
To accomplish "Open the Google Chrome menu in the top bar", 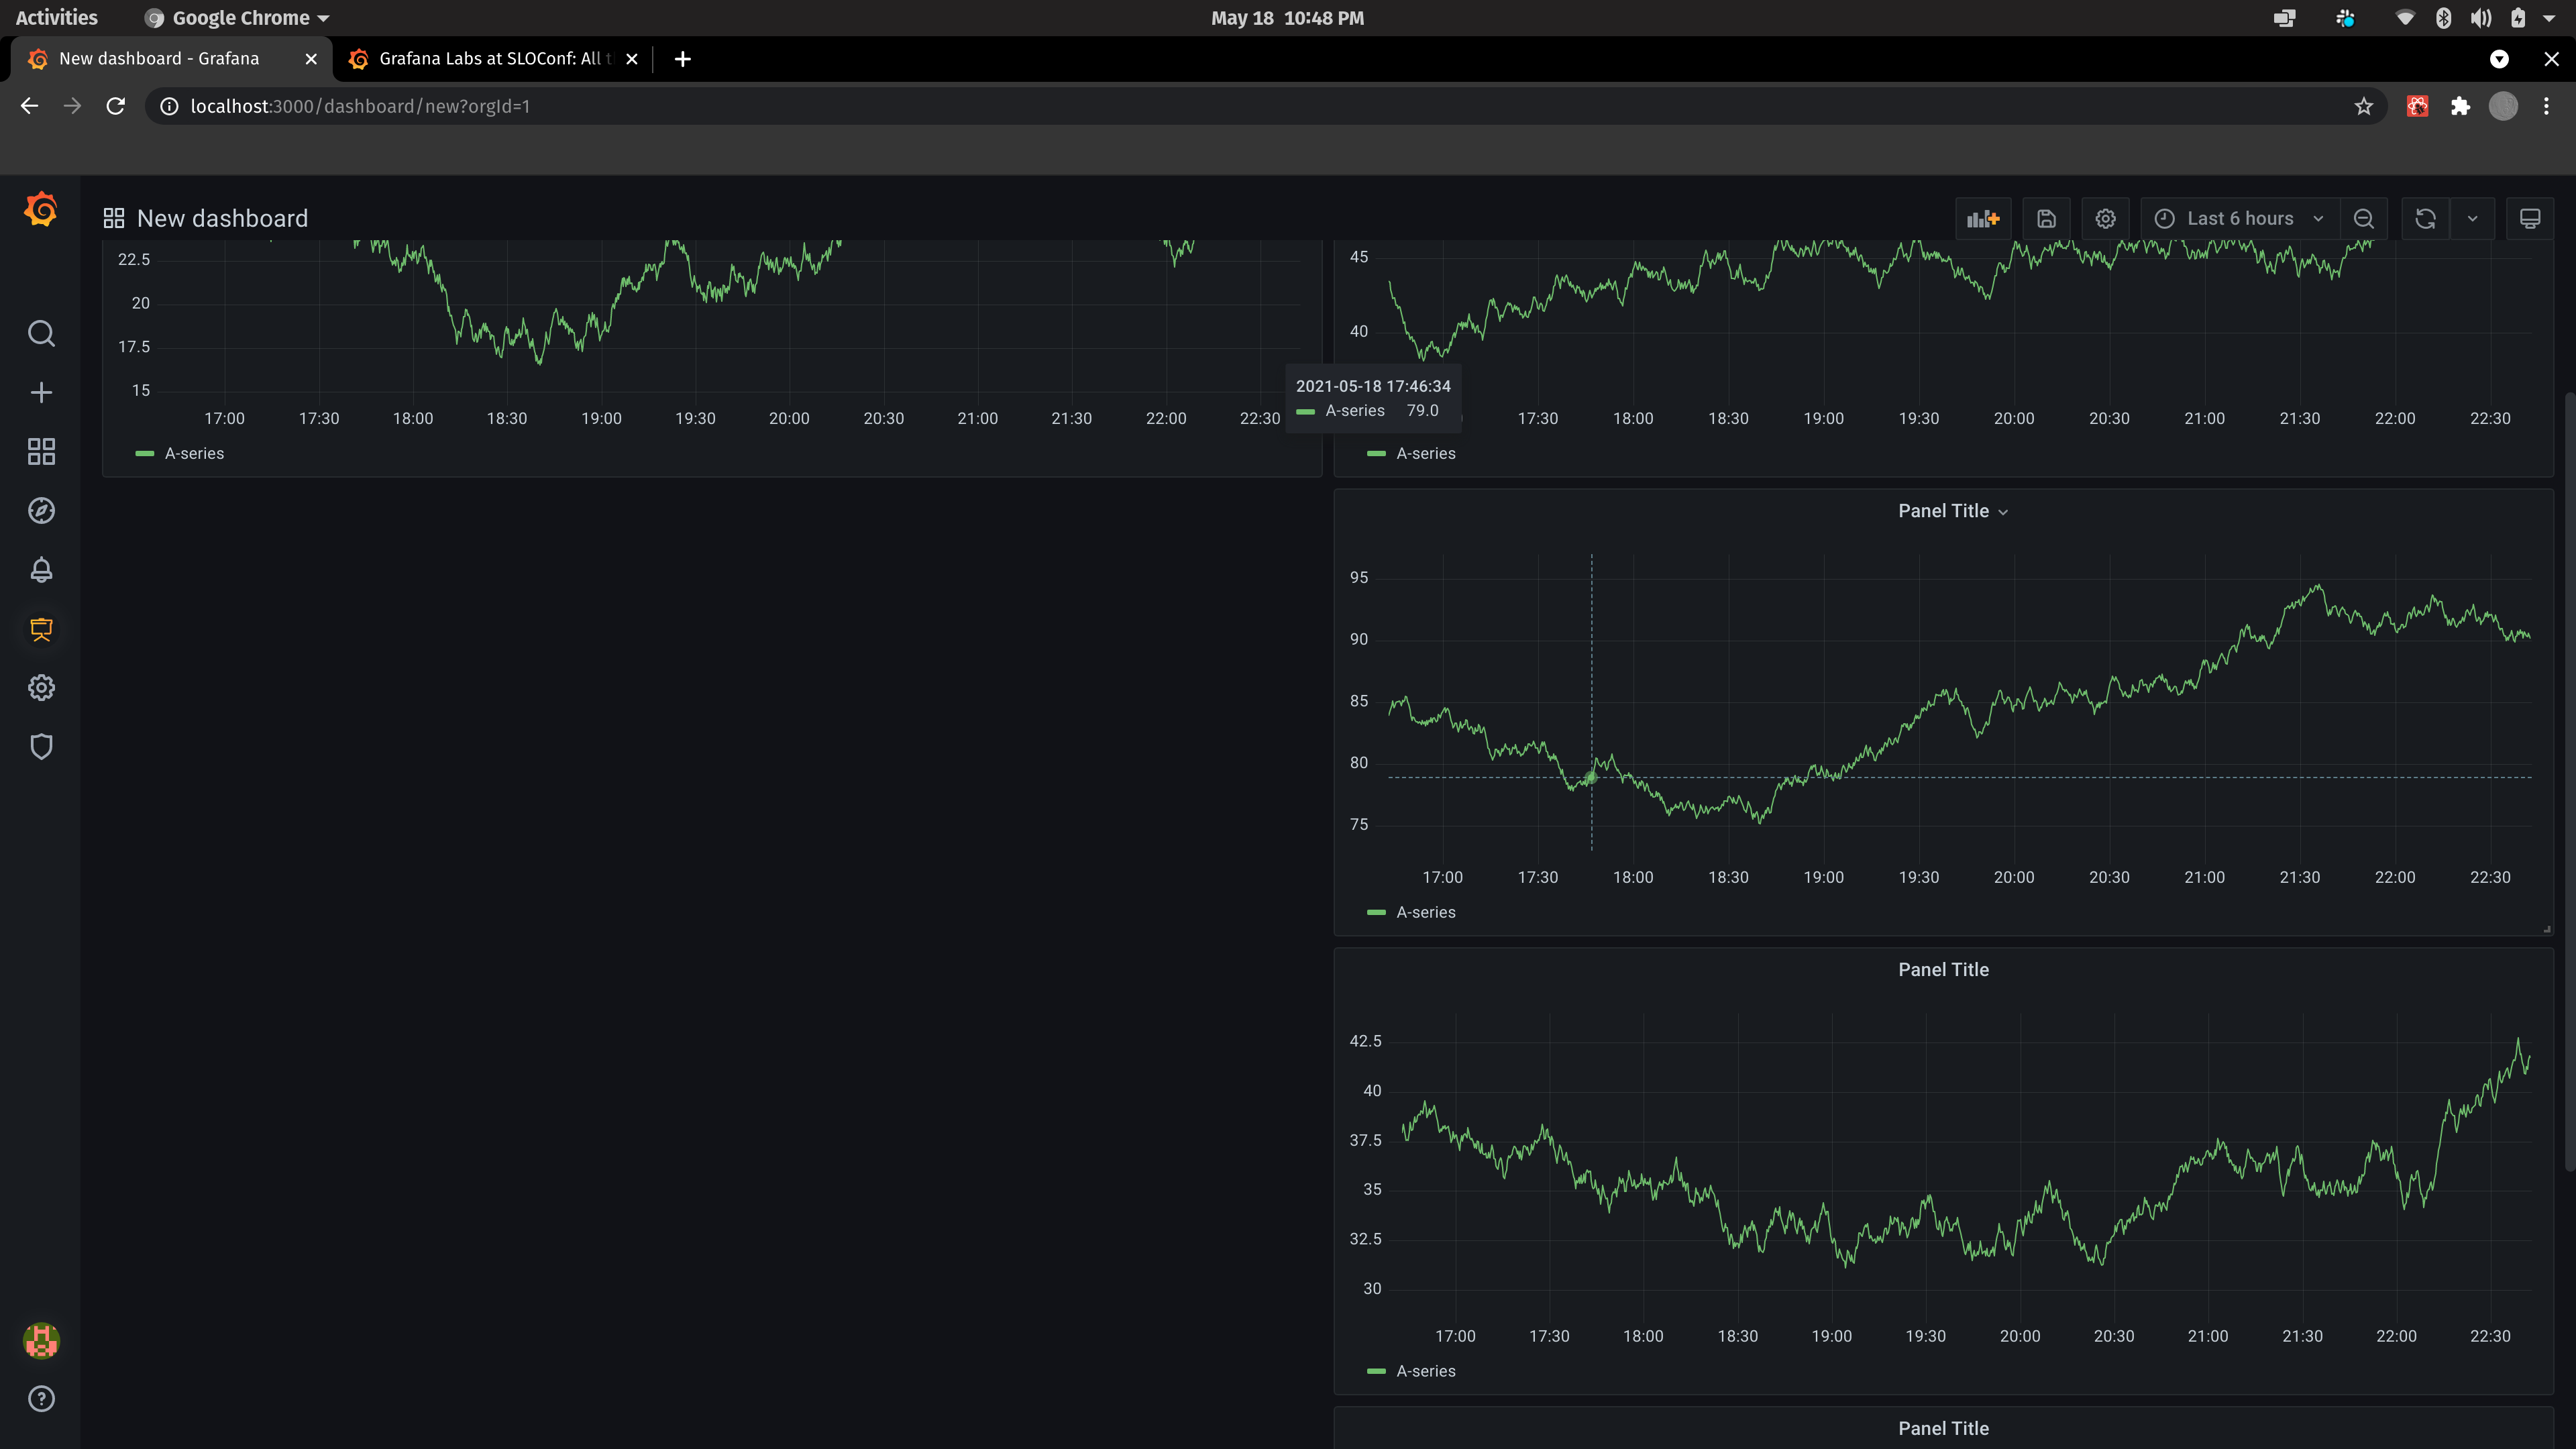I will click(x=236, y=17).
